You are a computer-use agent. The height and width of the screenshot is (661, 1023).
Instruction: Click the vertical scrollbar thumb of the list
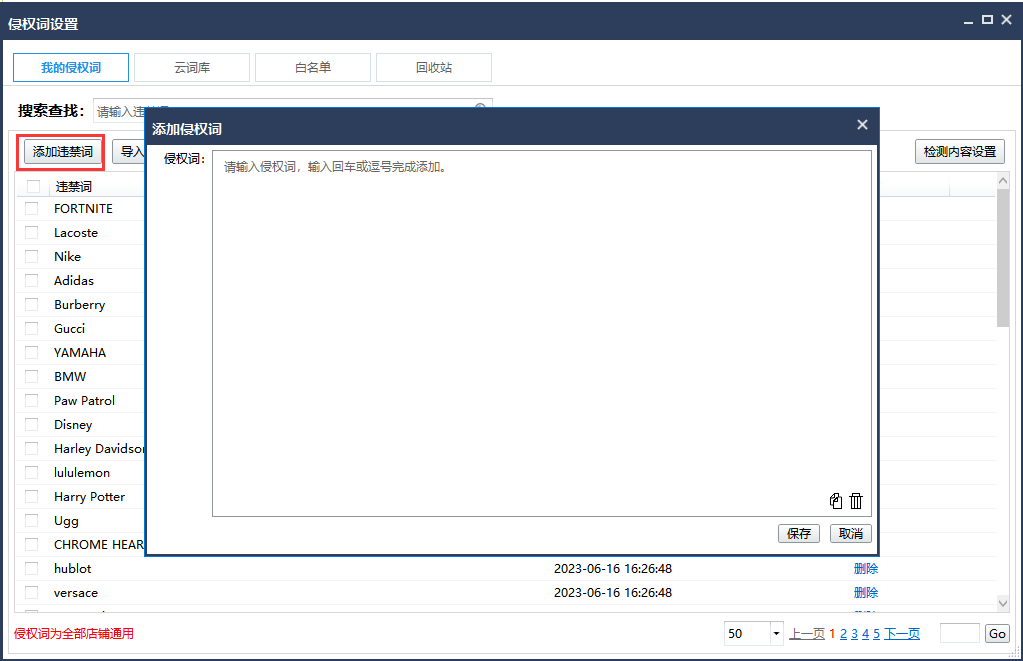[1003, 258]
